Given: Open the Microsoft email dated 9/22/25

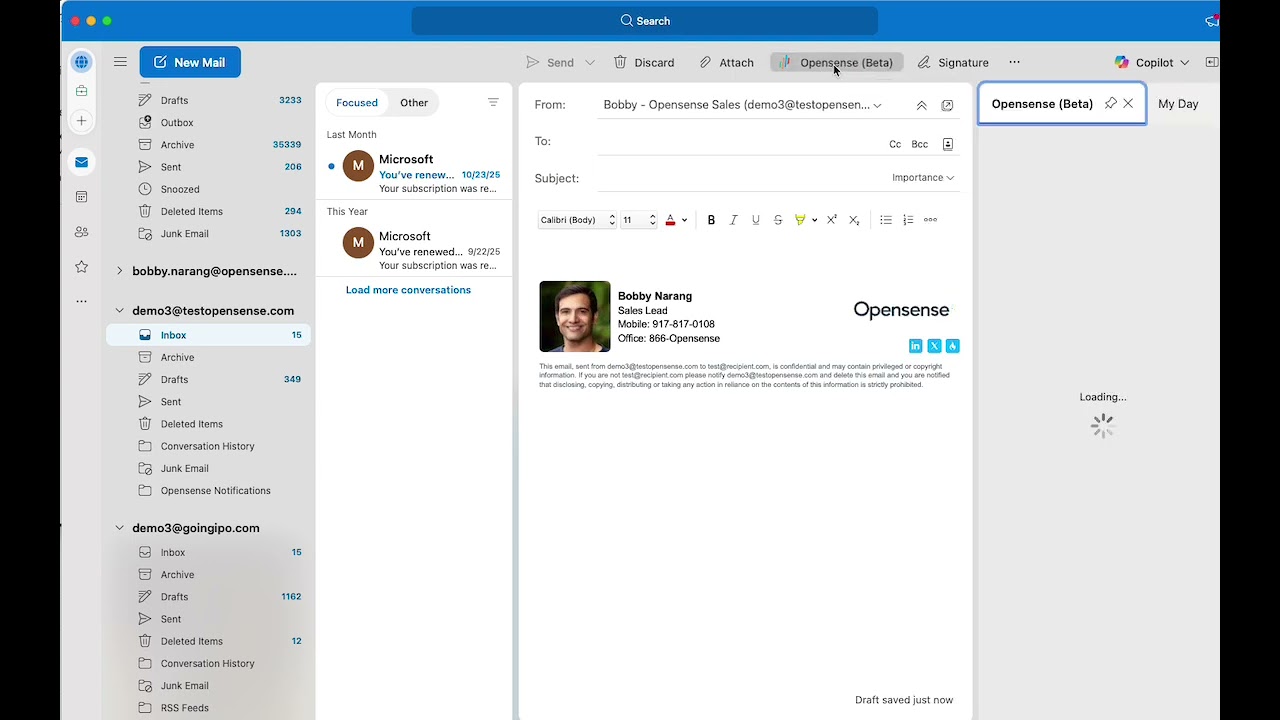Looking at the screenshot, I should click(414, 250).
